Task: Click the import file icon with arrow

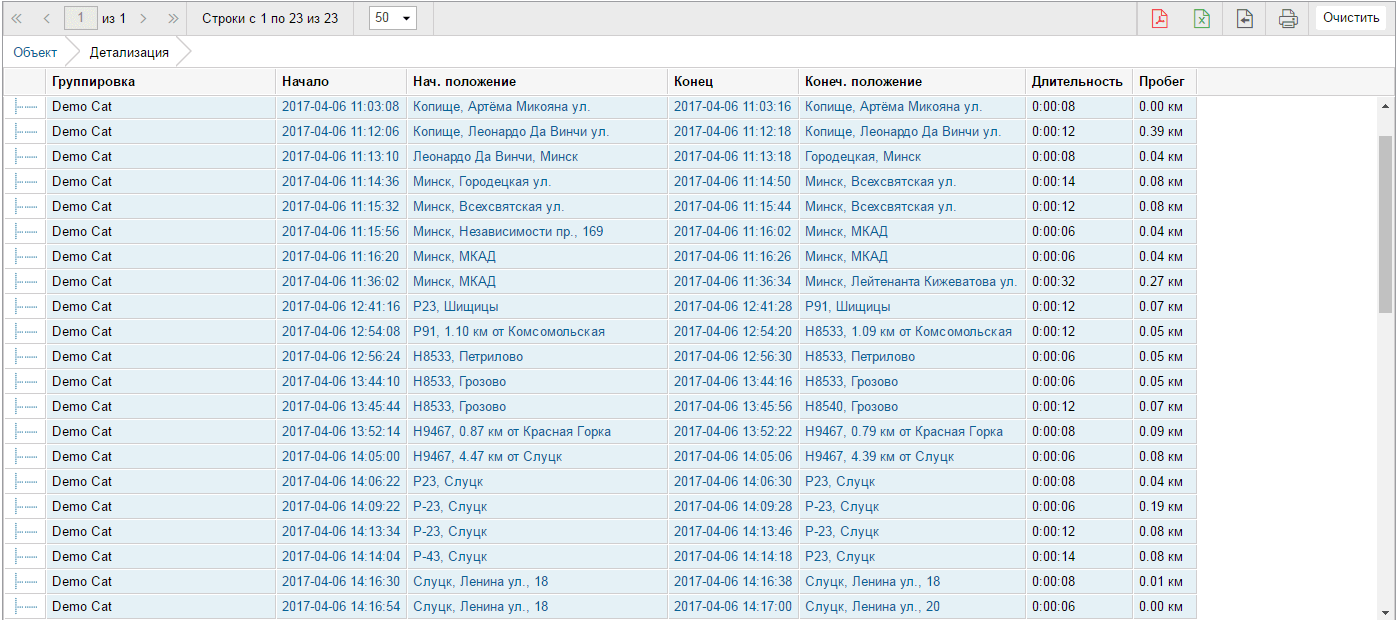Action: (x=1244, y=18)
